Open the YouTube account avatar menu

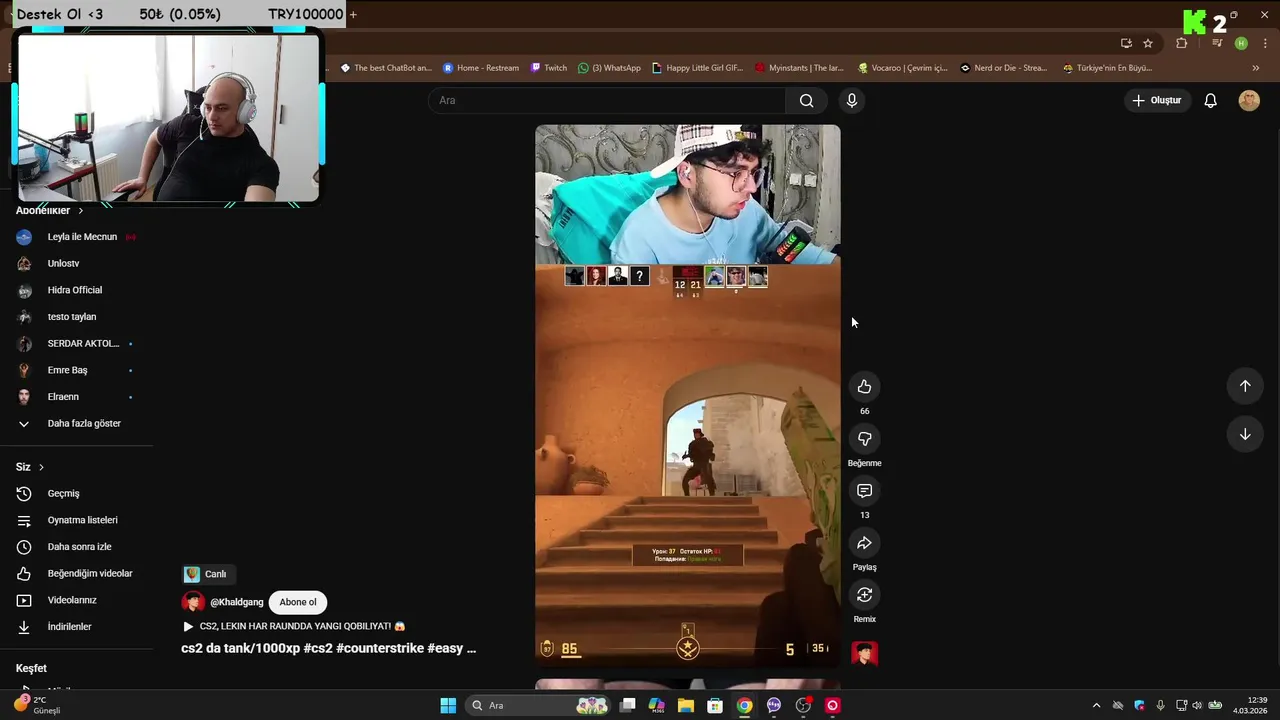tap(1249, 100)
